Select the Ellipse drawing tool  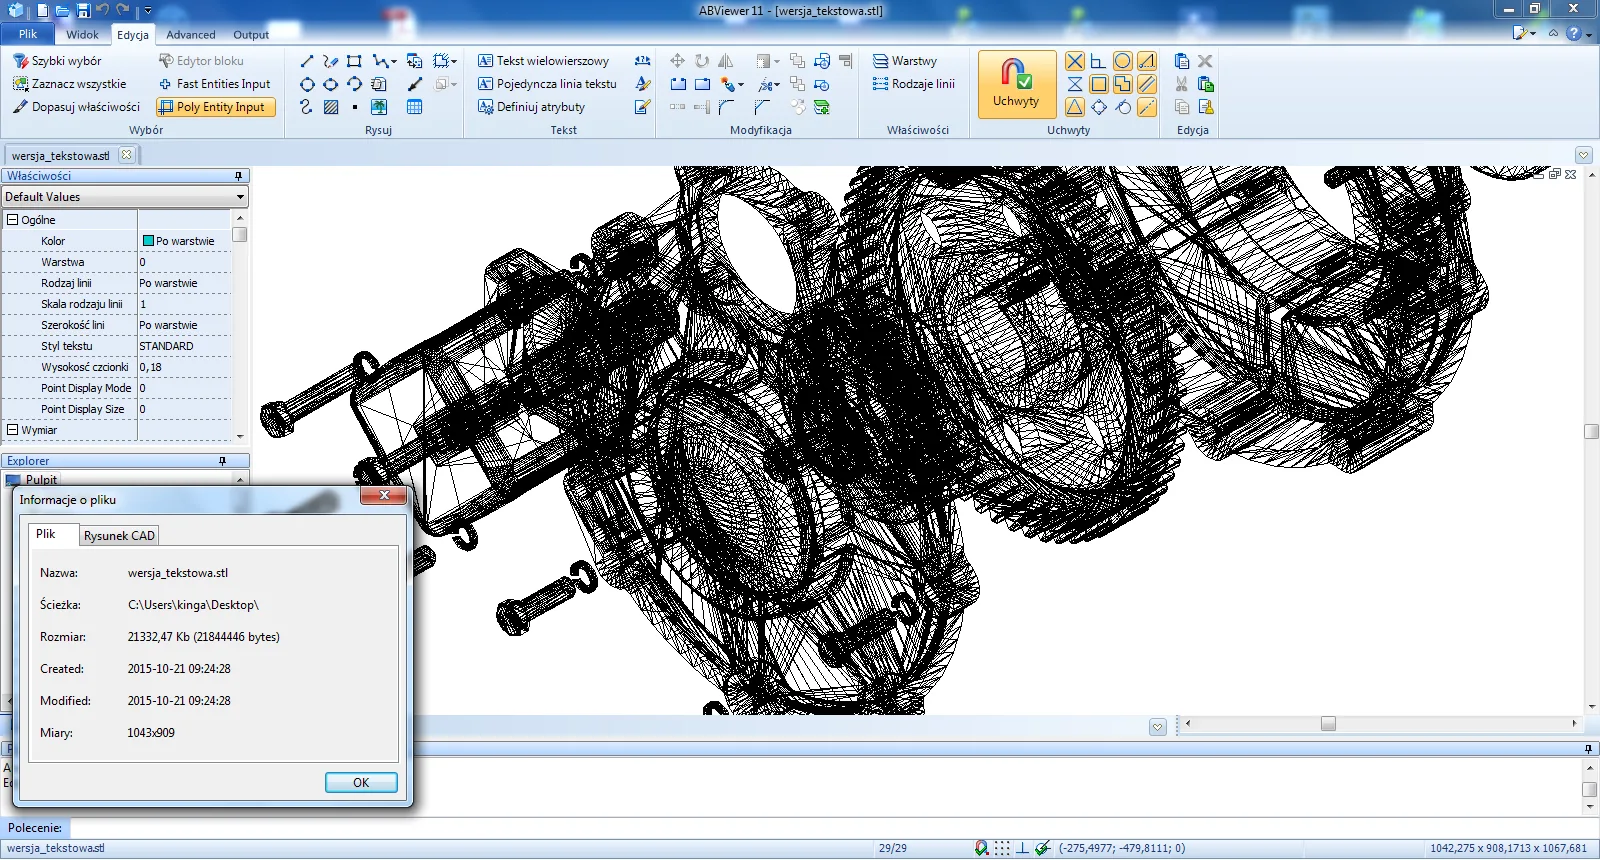click(x=331, y=84)
